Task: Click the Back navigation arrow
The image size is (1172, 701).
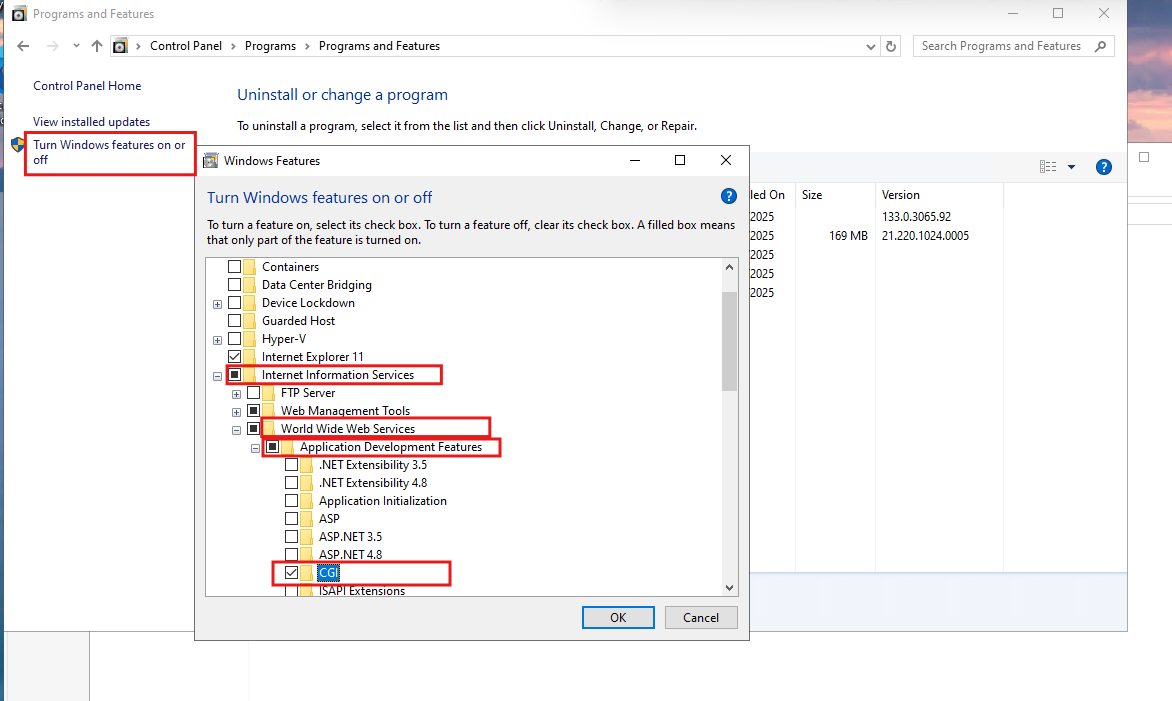Action: (23, 46)
